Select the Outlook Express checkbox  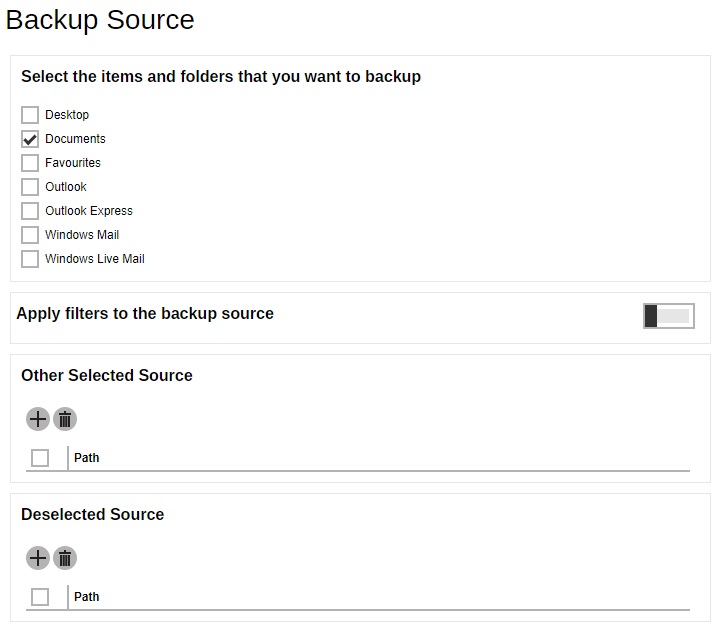coord(30,211)
